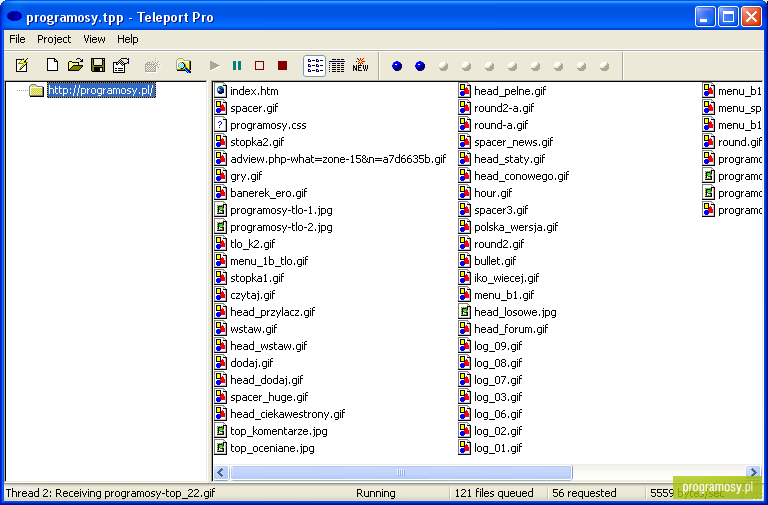The image size is (768, 505).
Task: Select head_pelne.gif
Action: click(x=510, y=91)
